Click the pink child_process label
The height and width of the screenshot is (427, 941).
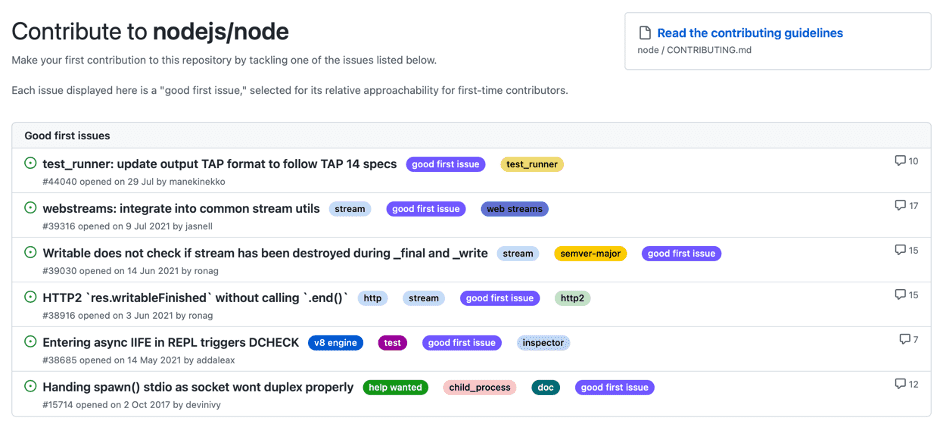(x=479, y=387)
